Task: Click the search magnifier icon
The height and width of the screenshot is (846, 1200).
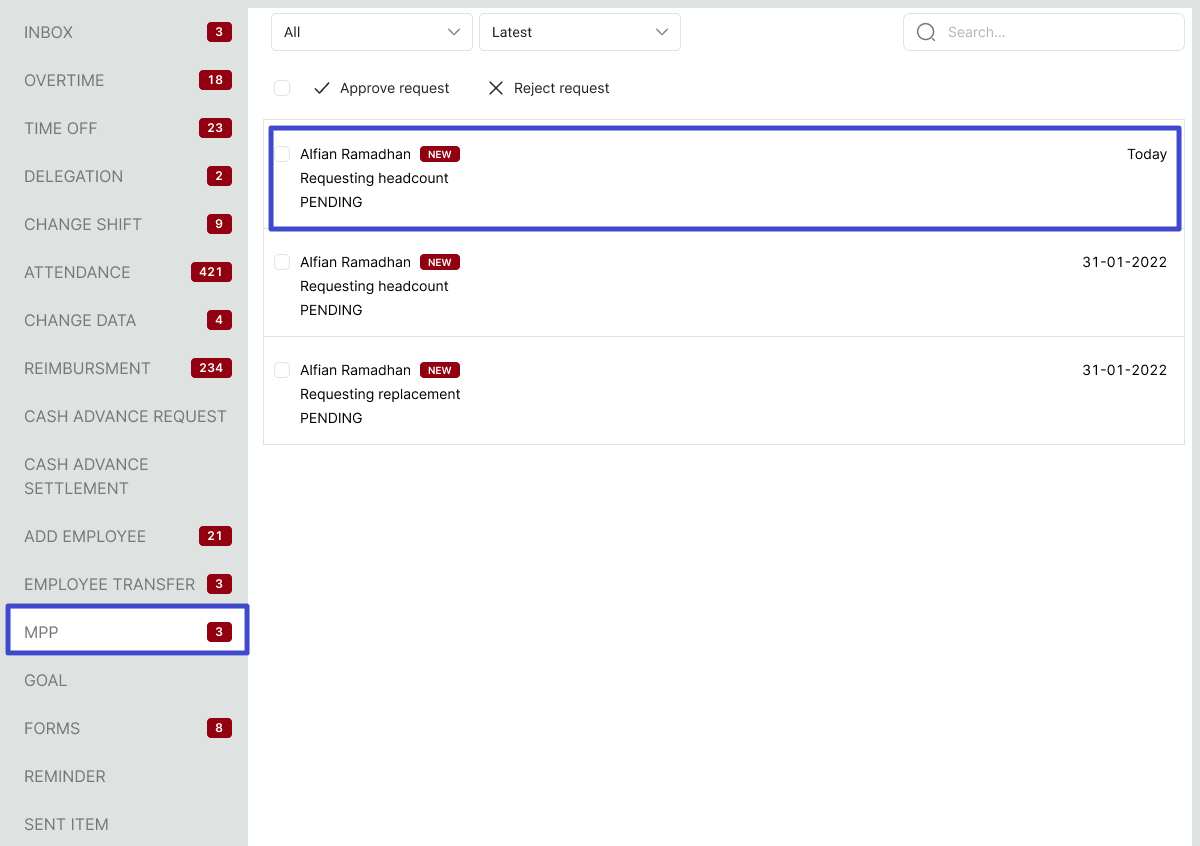Action: [x=926, y=32]
